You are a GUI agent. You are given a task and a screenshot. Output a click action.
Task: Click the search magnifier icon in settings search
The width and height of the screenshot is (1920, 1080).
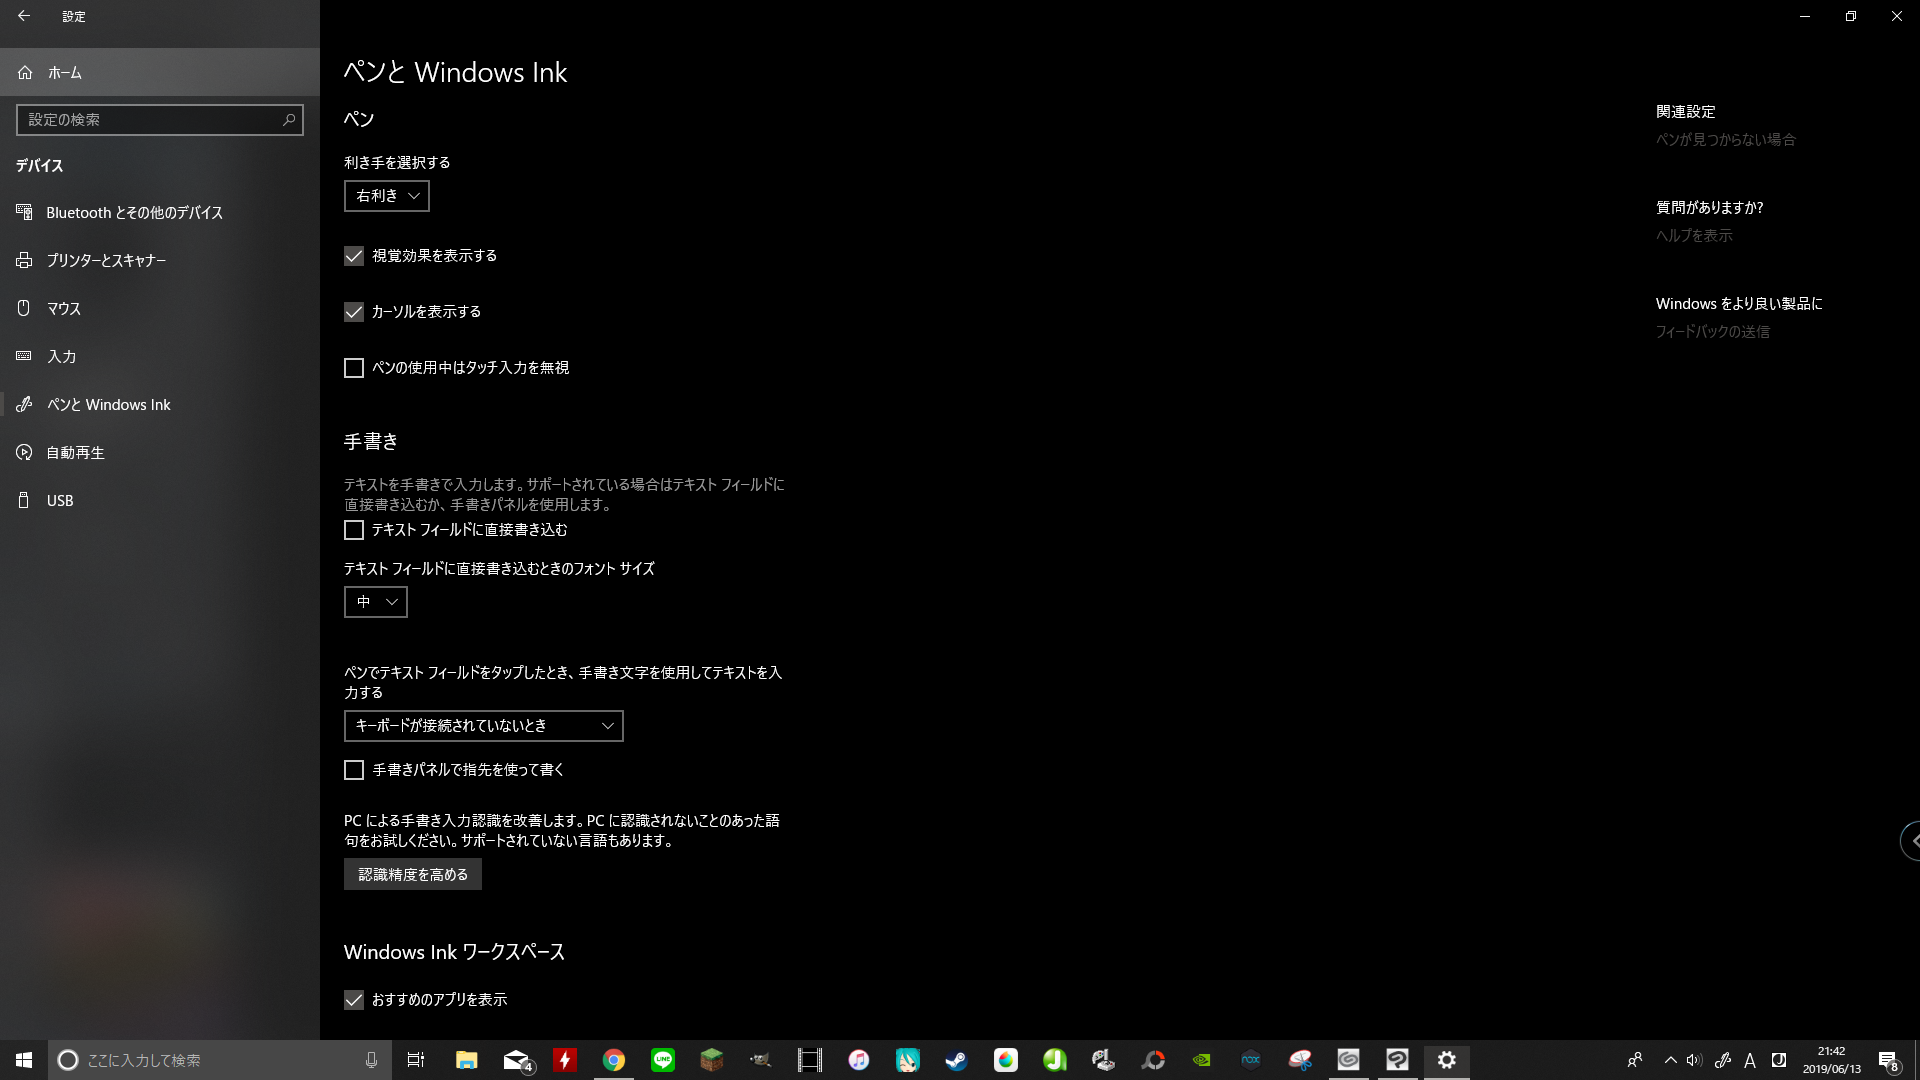[x=289, y=120]
